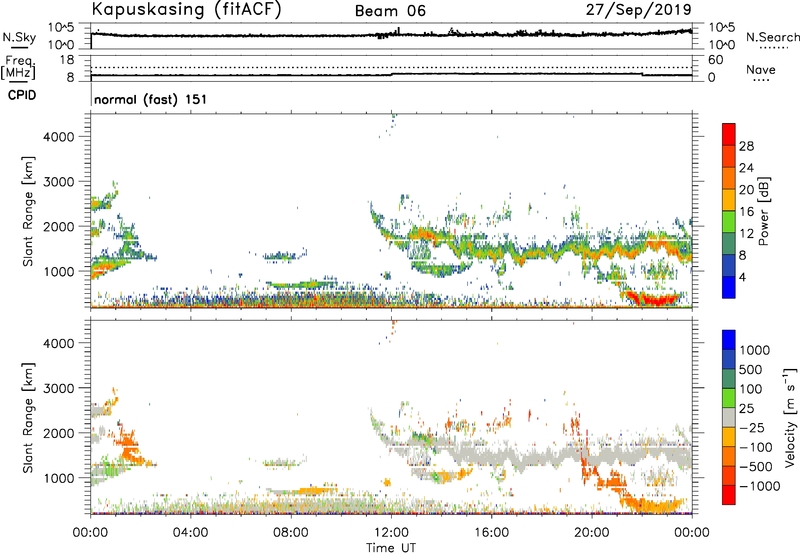The height and width of the screenshot is (554, 800).
Task: Click the 60 tick on Nave axis
Action: coord(715,60)
